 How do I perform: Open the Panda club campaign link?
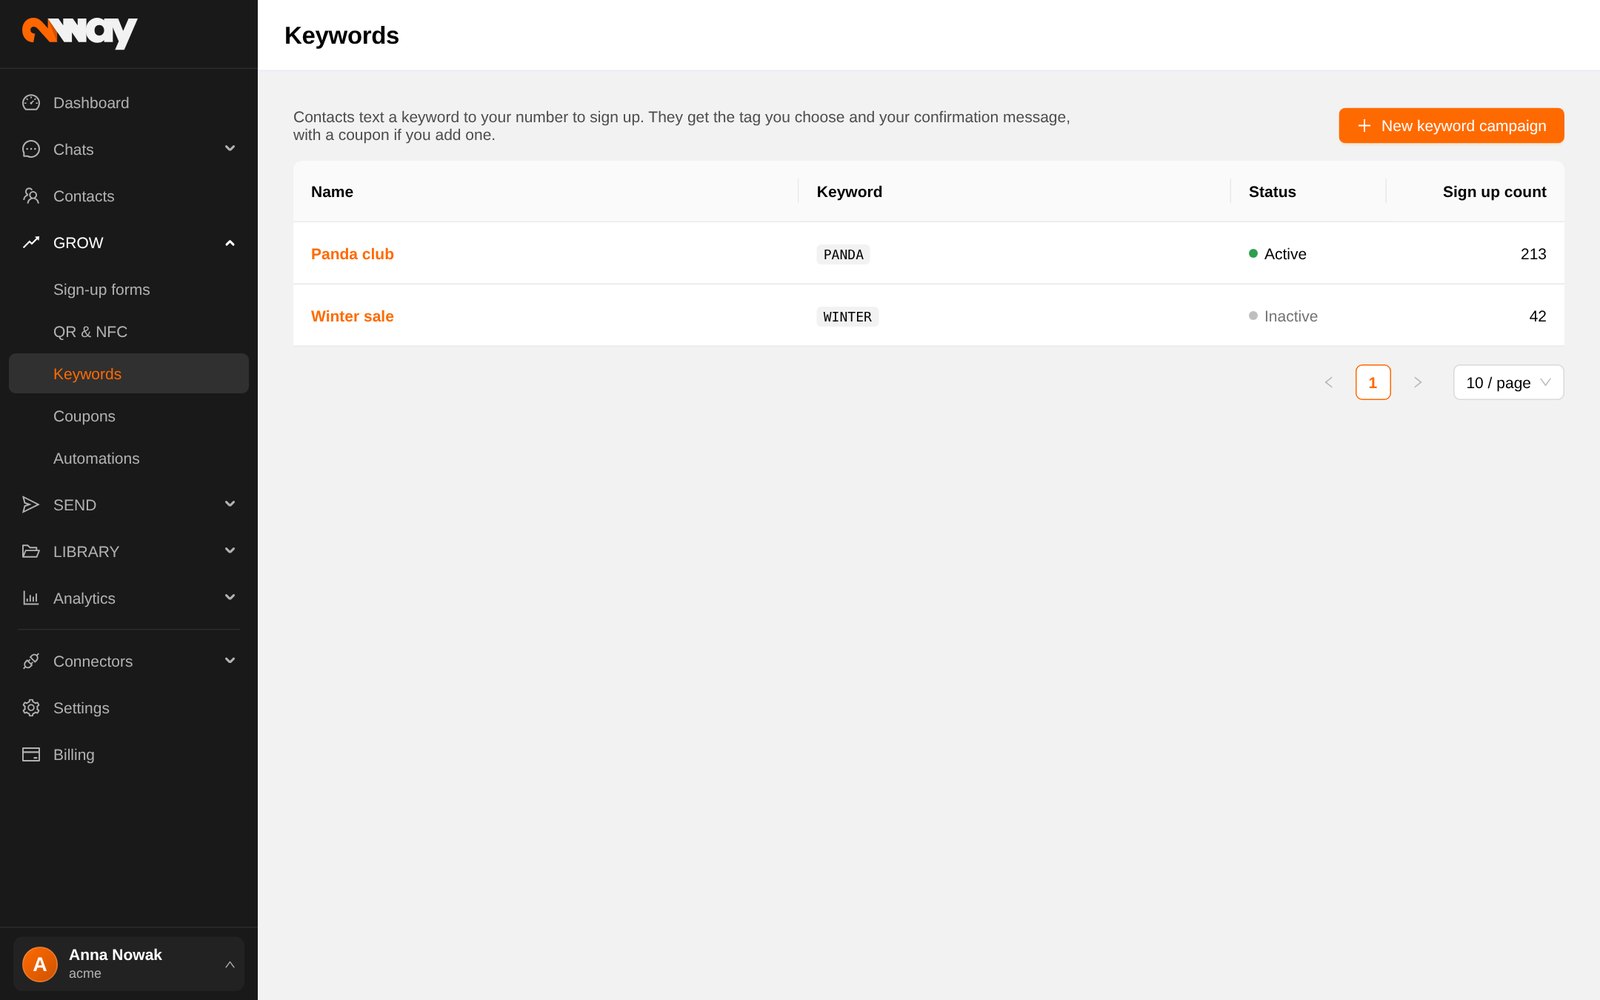(352, 254)
